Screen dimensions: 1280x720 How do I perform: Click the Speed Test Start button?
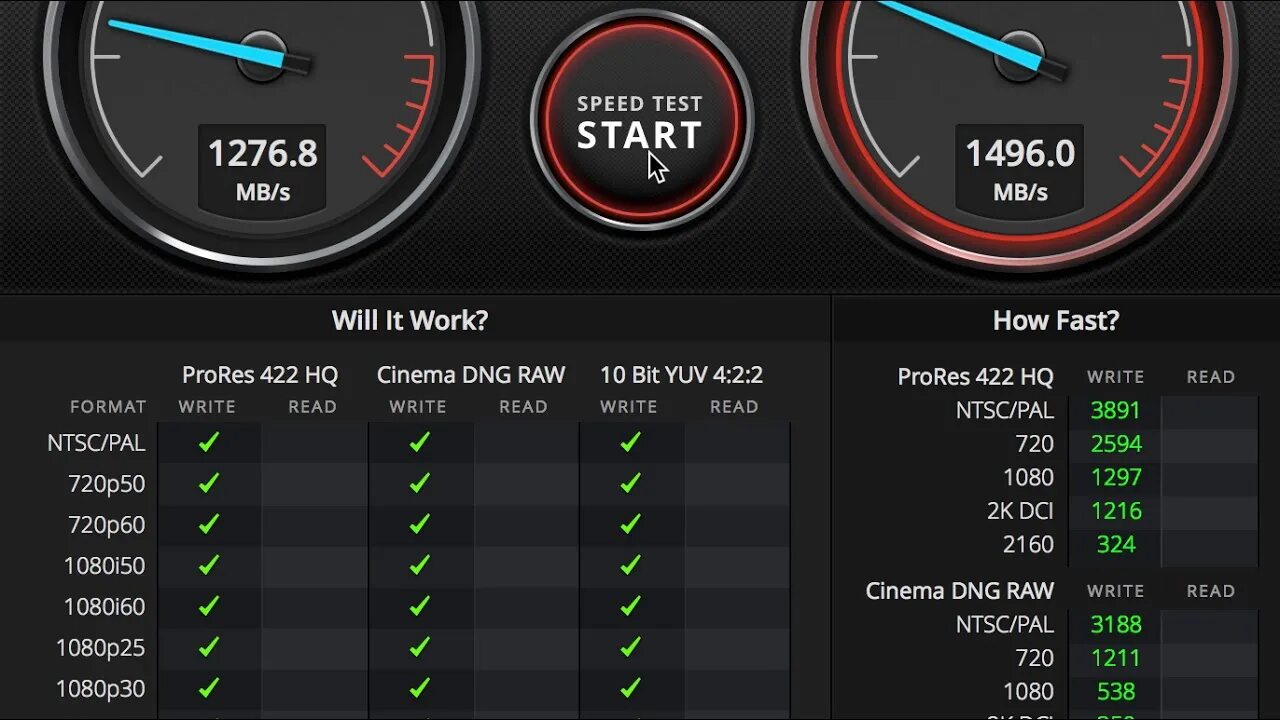(640, 120)
